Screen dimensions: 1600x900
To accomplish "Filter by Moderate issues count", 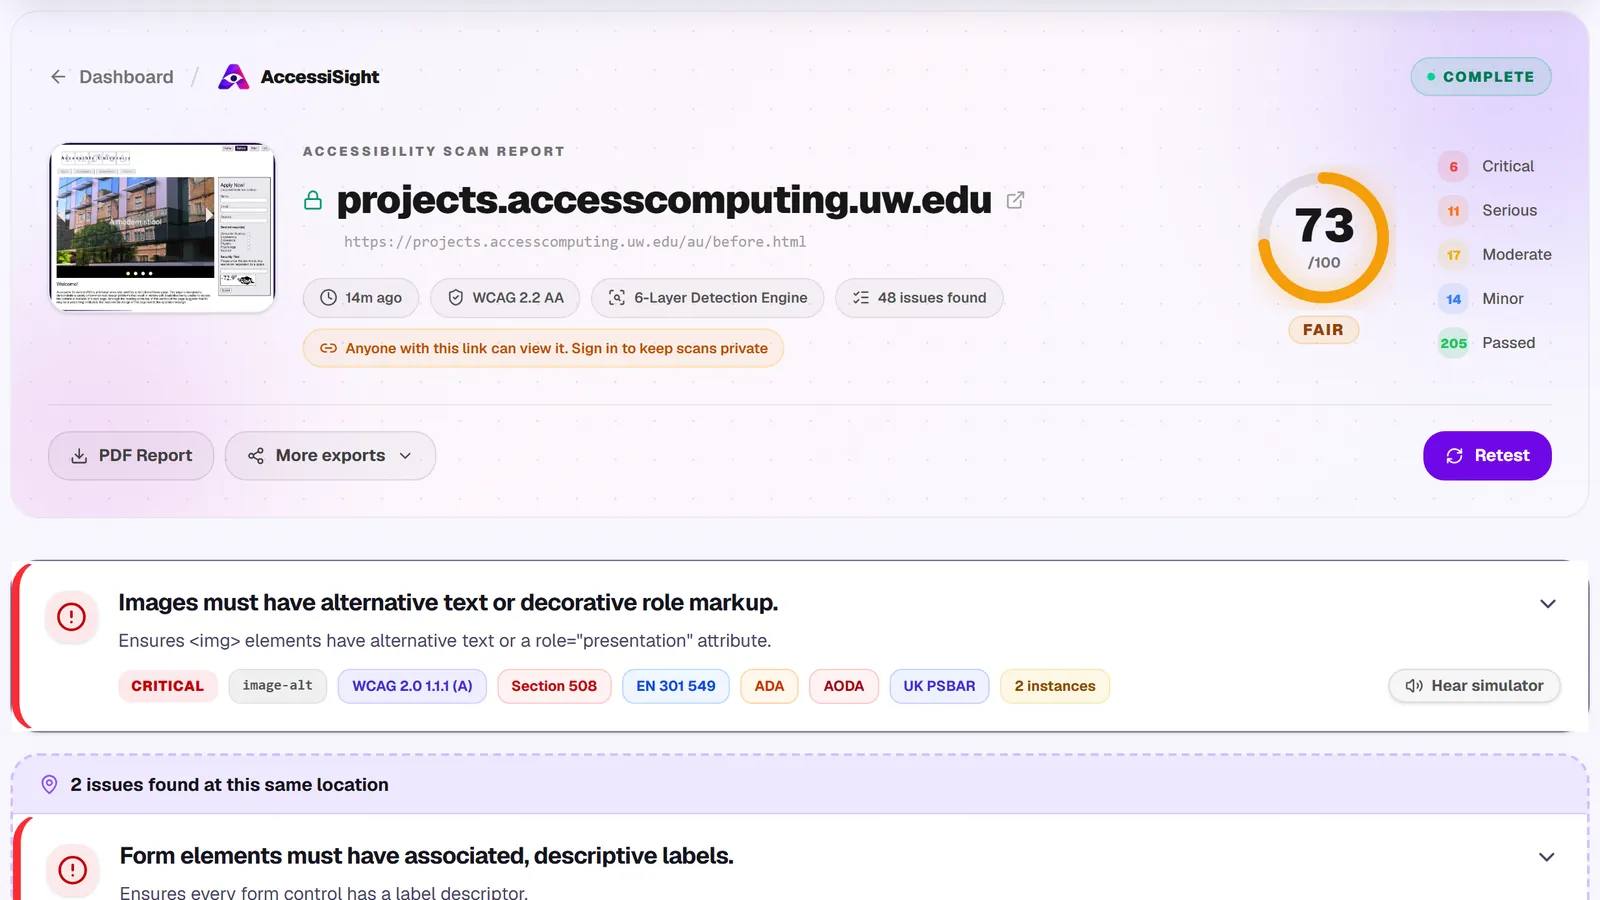I will tap(1495, 255).
